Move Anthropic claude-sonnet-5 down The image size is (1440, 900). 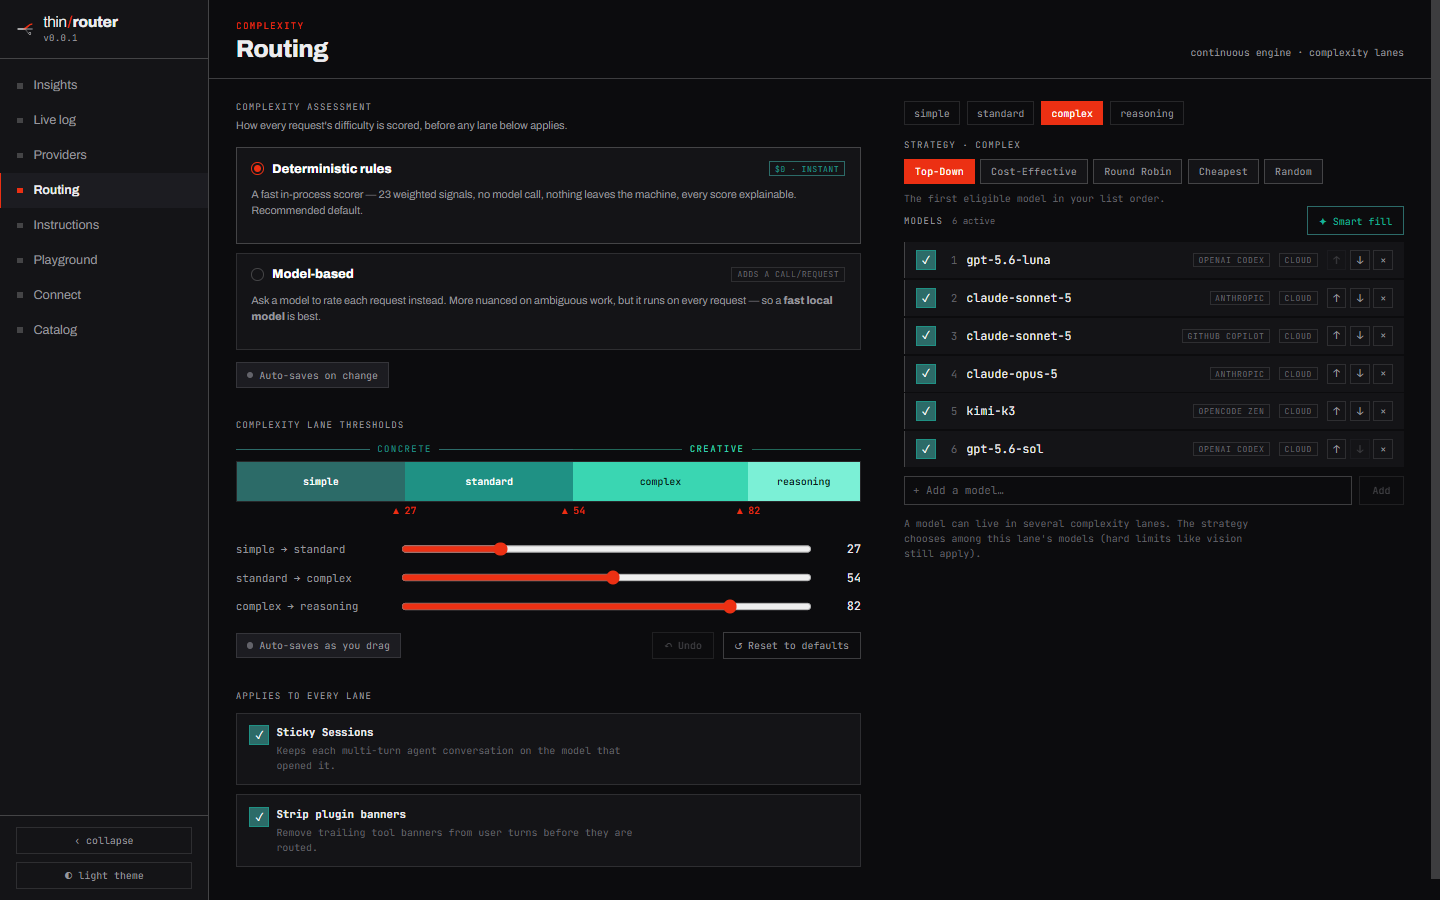click(1360, 298)
